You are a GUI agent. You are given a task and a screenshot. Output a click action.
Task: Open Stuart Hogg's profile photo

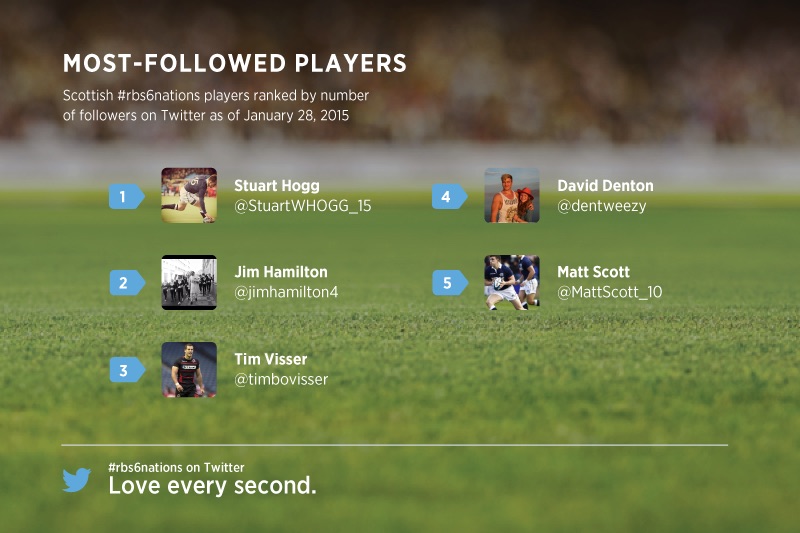pyautogui.click(x=189, y=195)
